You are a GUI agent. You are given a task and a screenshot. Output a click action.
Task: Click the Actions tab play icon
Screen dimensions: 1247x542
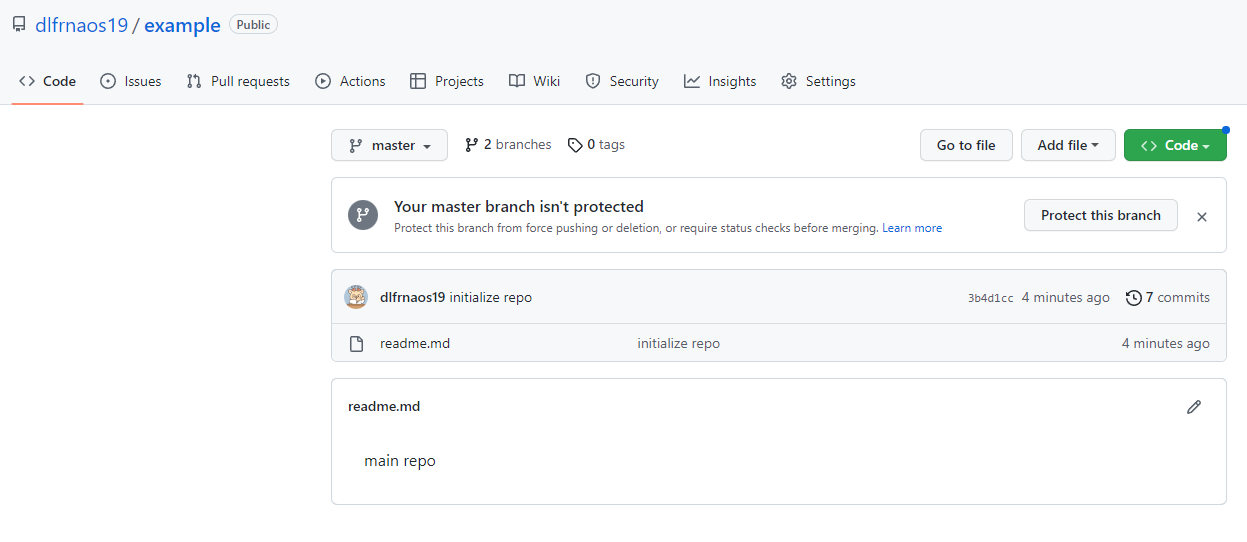[x=323, y=81]
